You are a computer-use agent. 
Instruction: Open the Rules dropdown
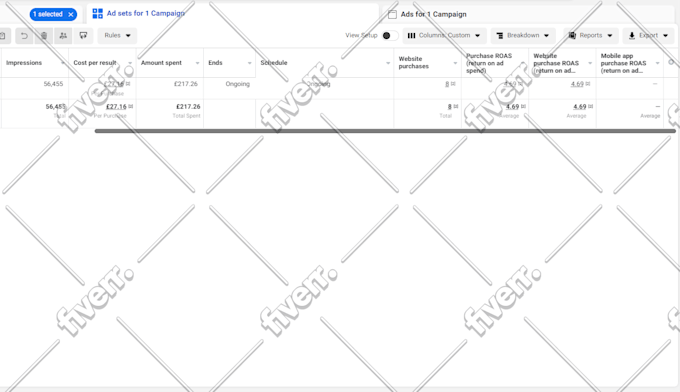(117, 36)
